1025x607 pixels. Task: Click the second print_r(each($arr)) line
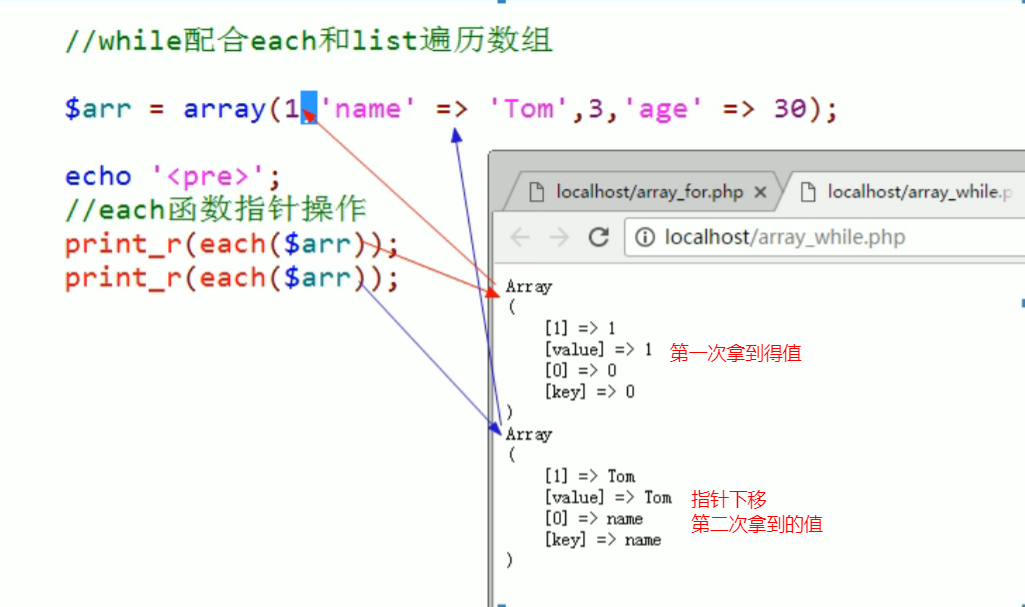pos(231,278)
